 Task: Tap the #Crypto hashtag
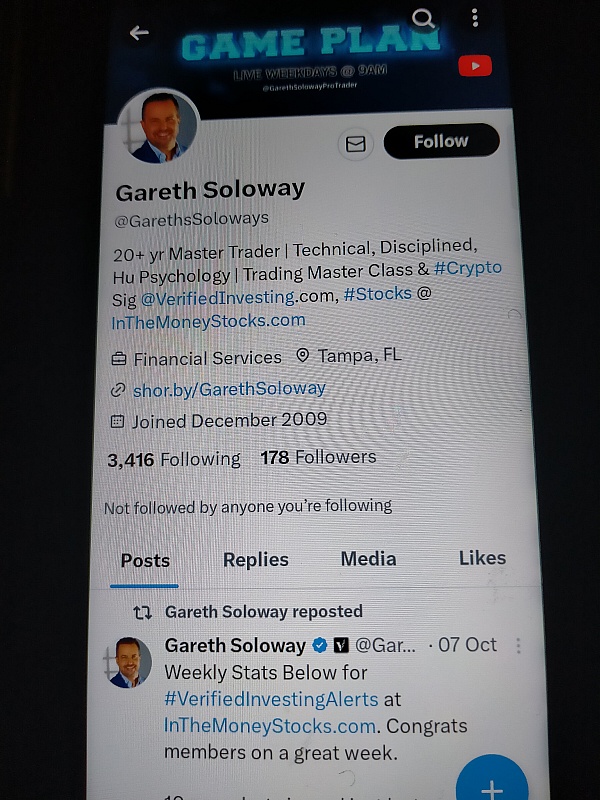point(467,268)
